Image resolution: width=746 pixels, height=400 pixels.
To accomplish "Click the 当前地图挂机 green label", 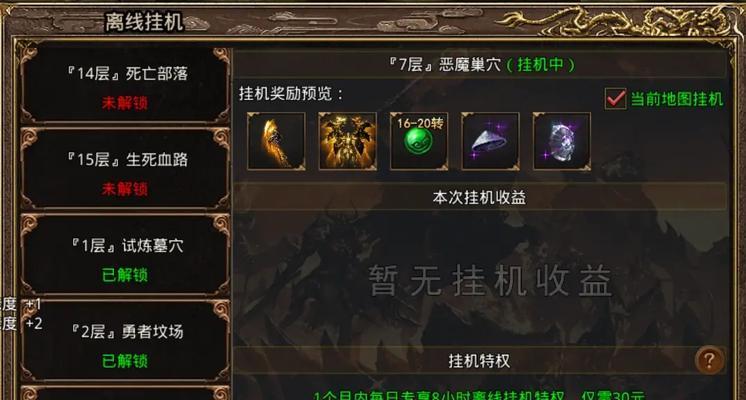I will pos(677,99).
